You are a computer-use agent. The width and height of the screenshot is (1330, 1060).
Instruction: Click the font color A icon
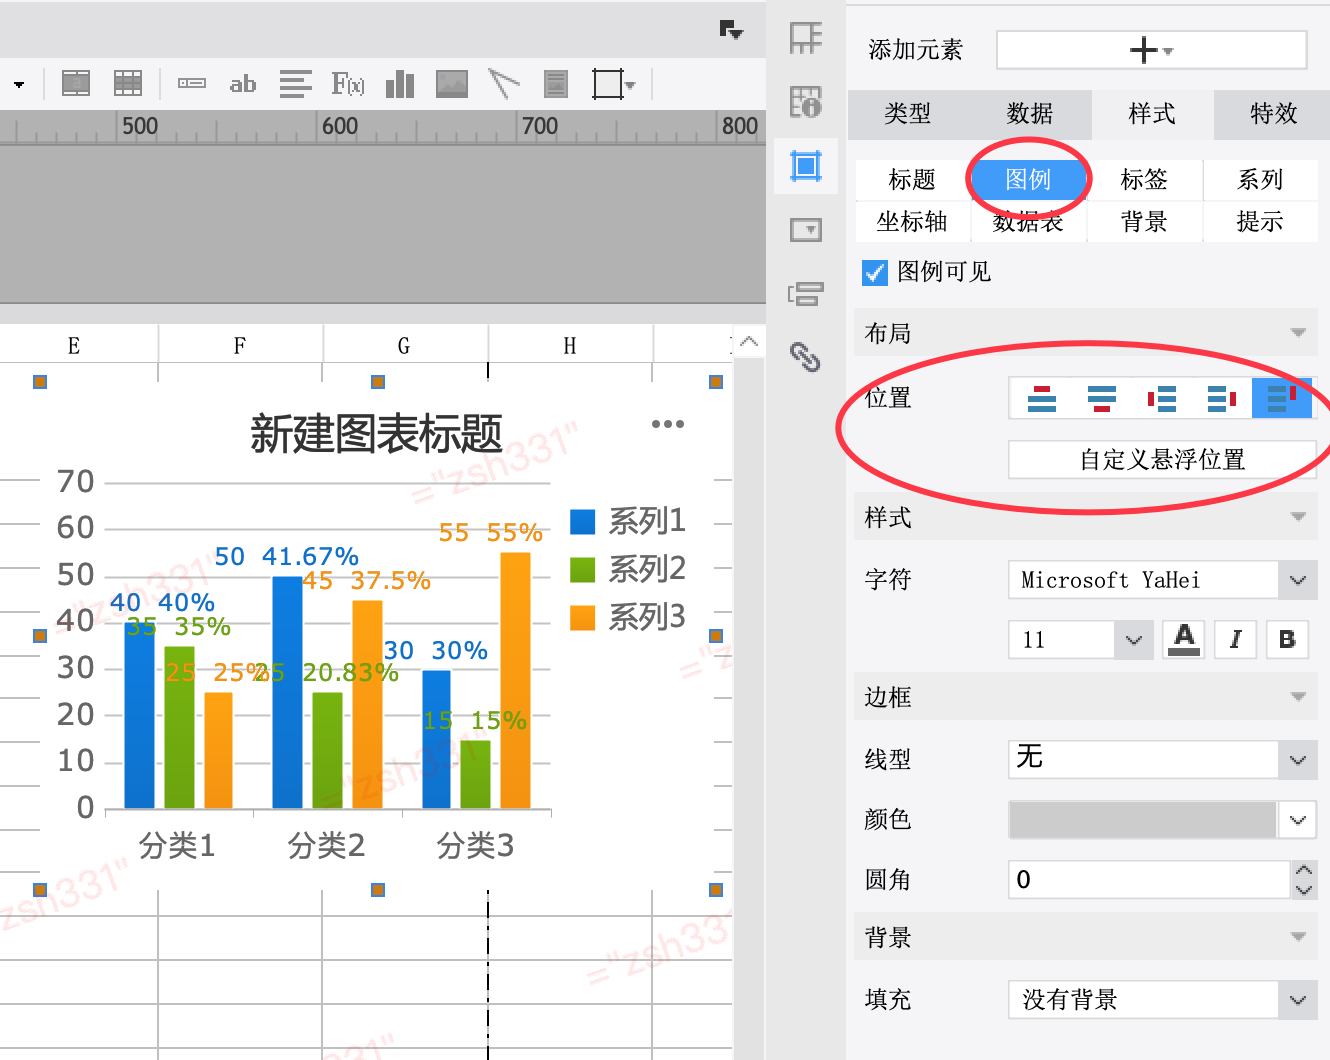(x=1184, y=639)
